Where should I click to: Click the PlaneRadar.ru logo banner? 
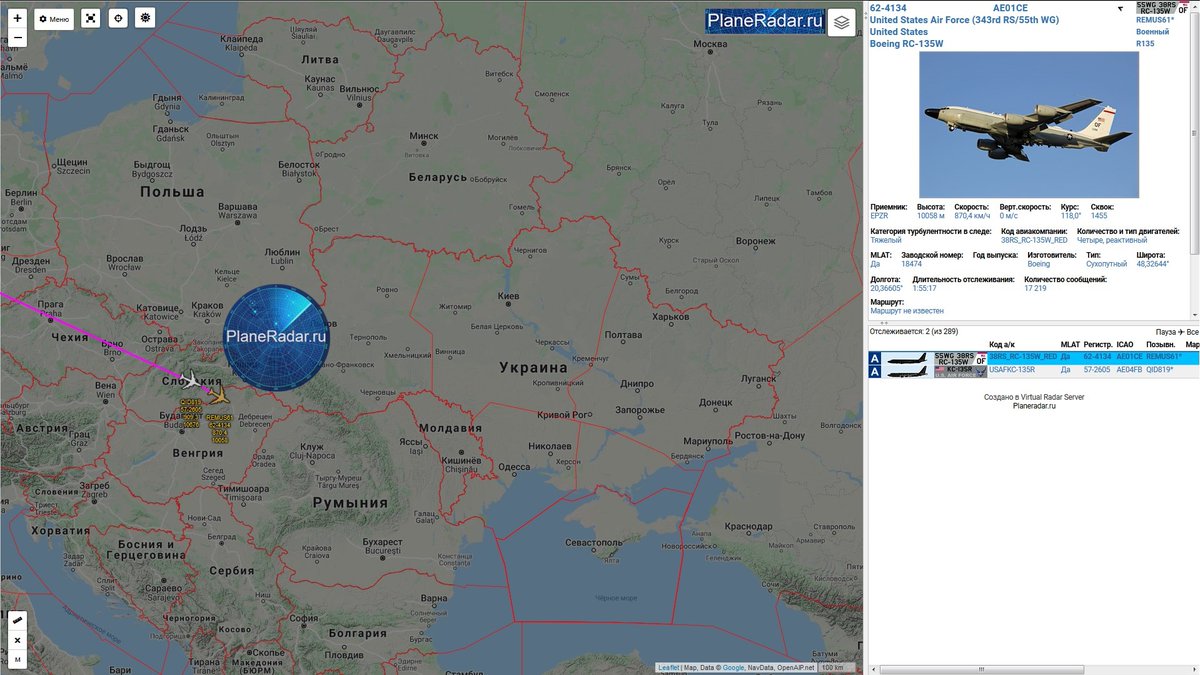(x=765, y=22)
